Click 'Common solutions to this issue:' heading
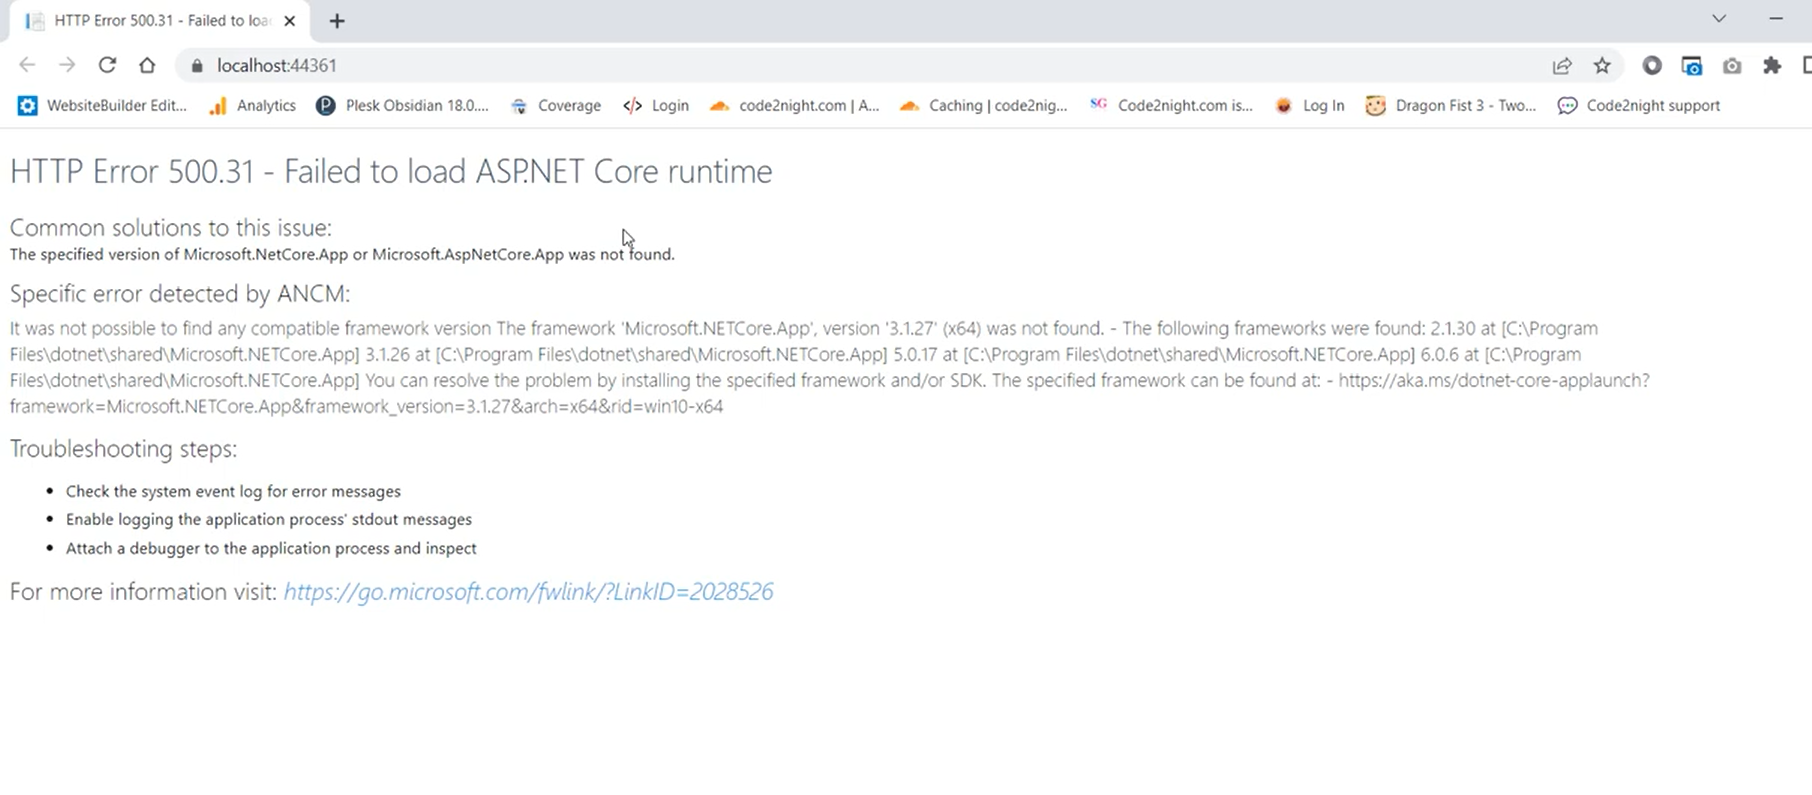 (x=171, y=228)
